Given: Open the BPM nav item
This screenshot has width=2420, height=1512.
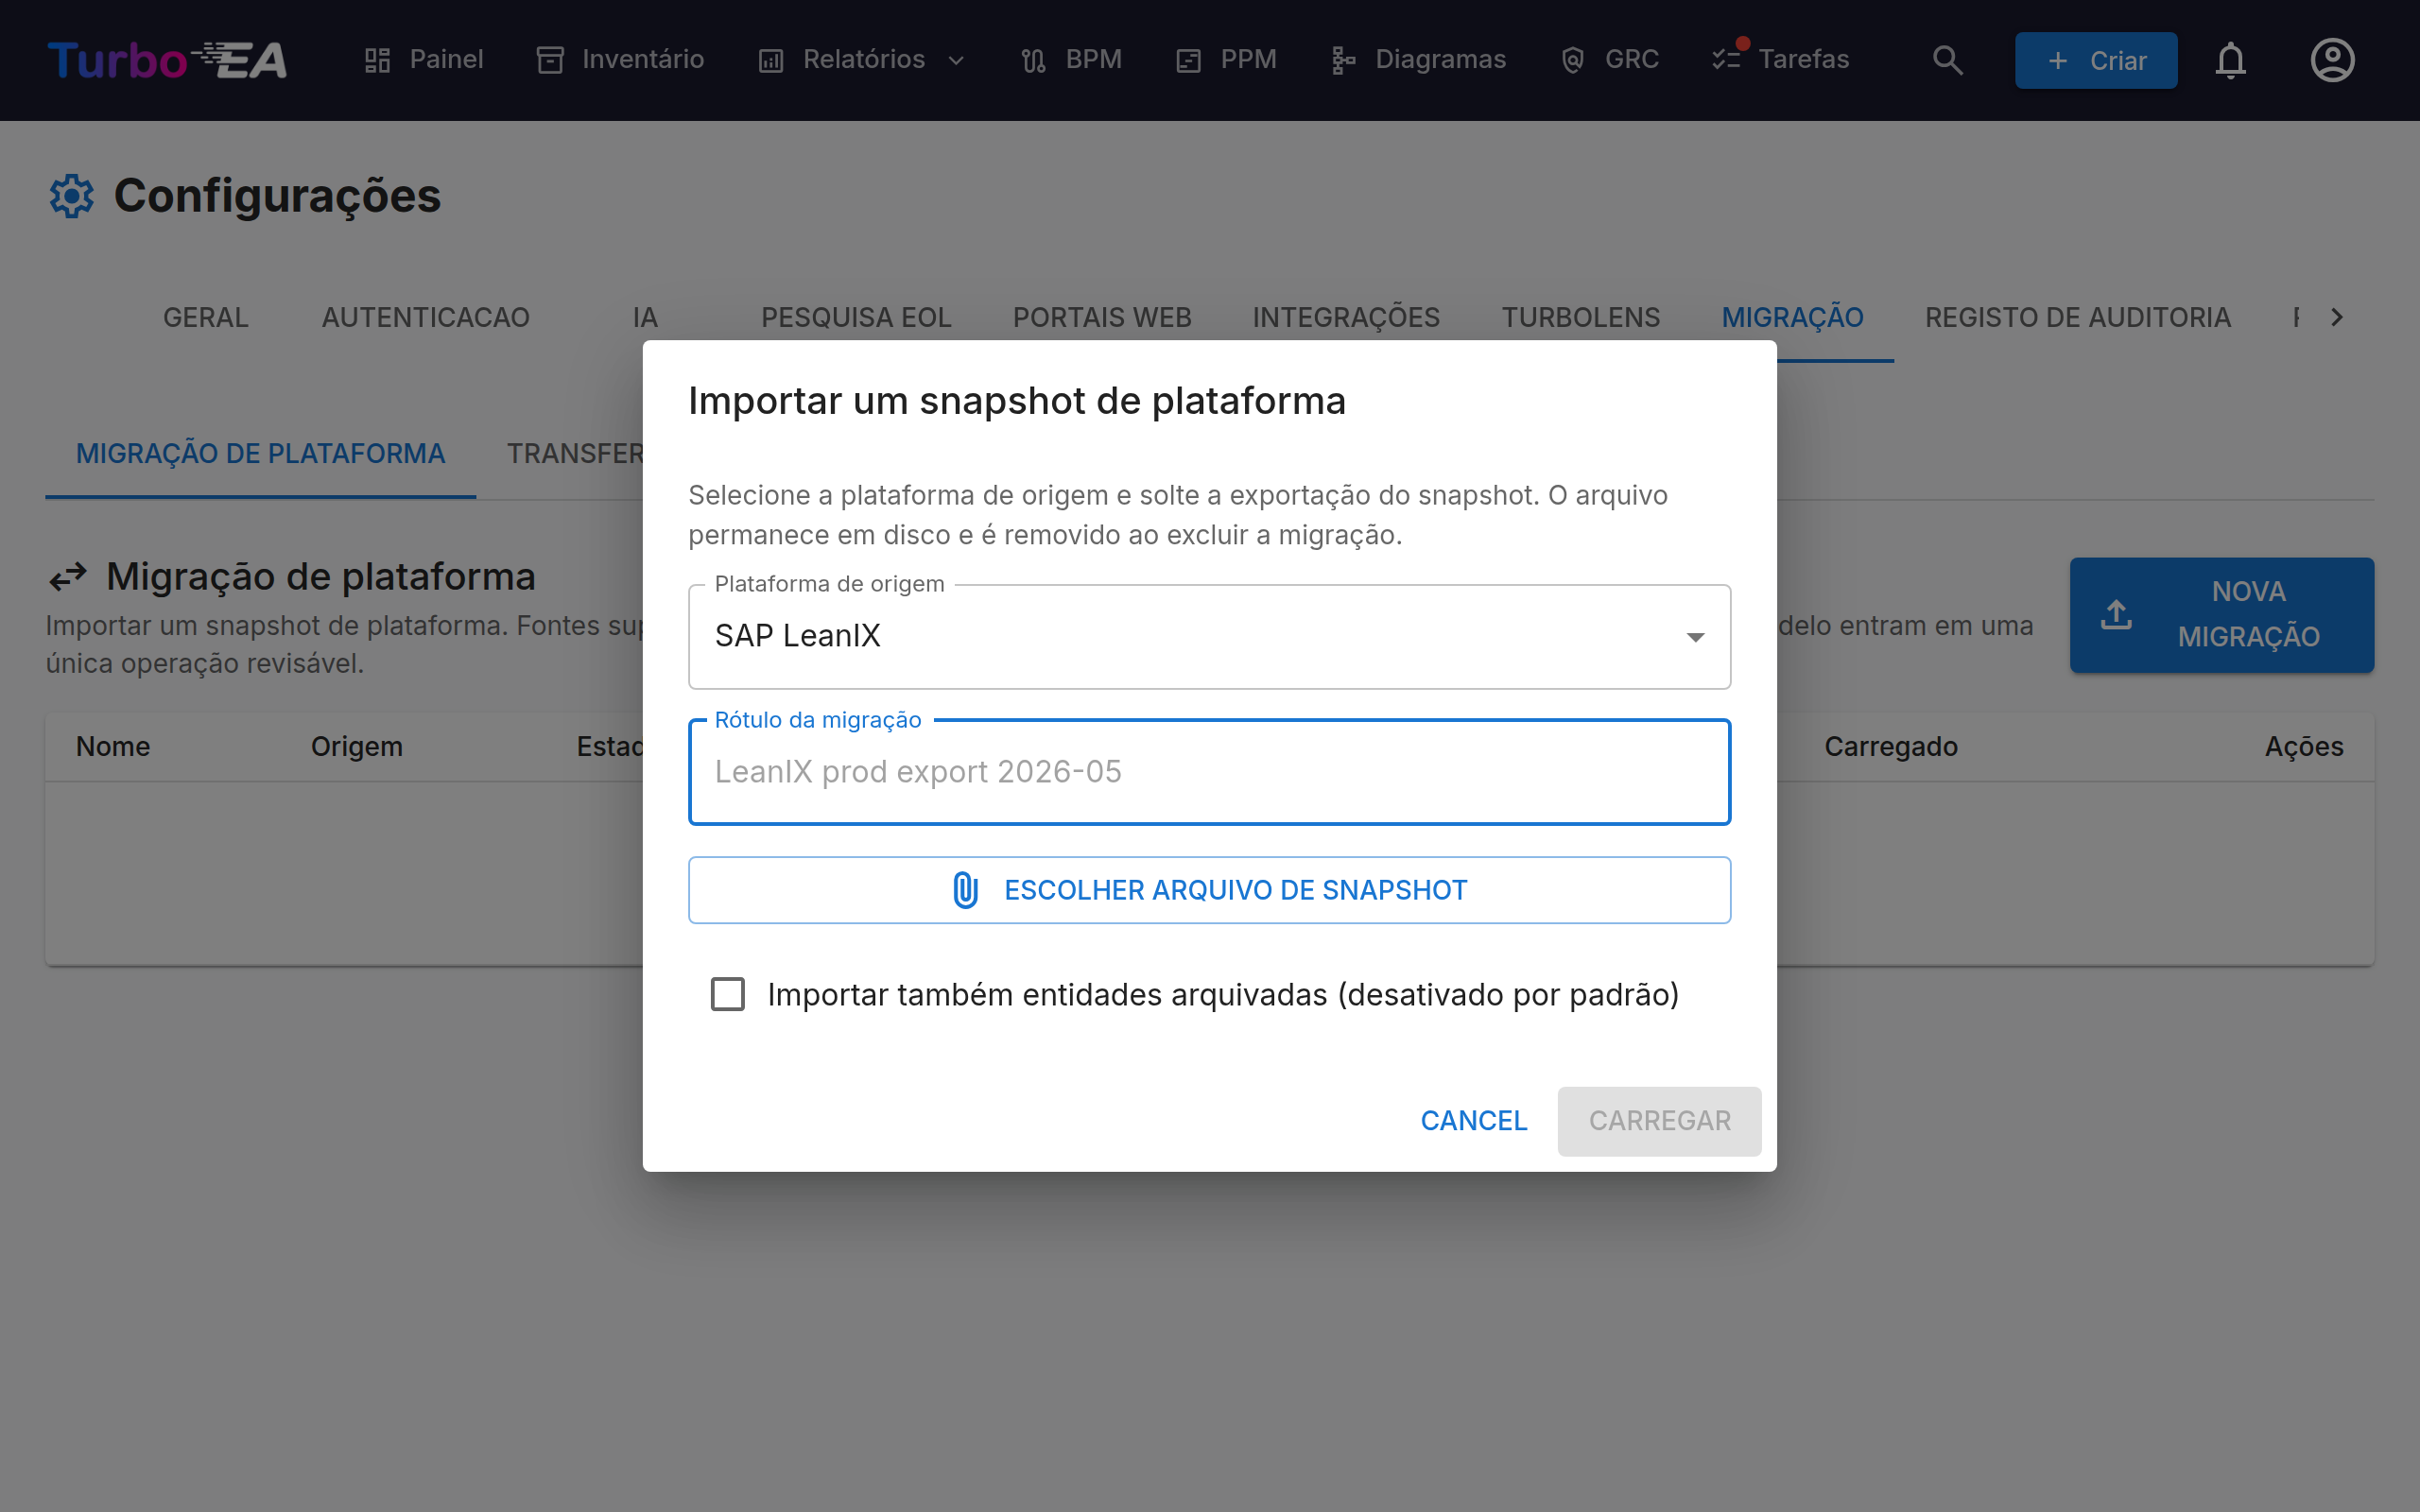Looking at the screenshot, I should (1071, 60).
